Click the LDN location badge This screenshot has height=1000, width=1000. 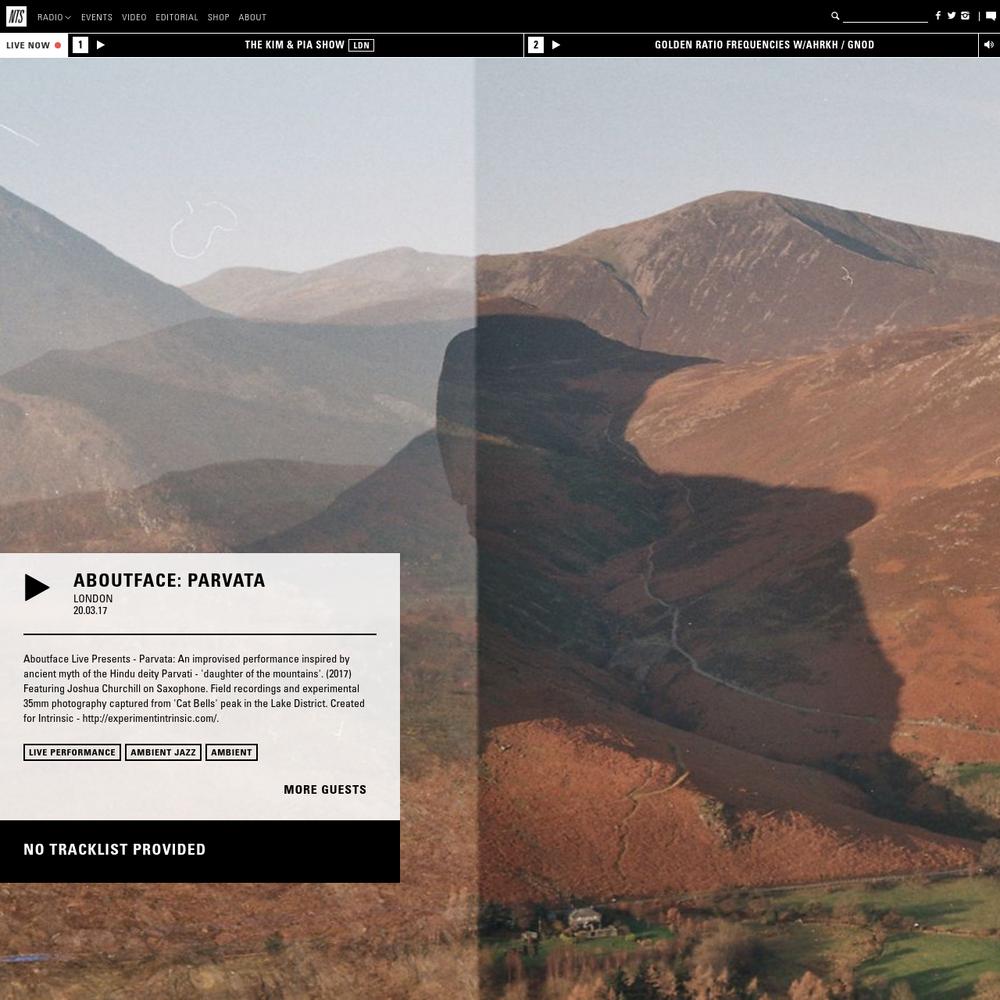[x=361, y=45]
